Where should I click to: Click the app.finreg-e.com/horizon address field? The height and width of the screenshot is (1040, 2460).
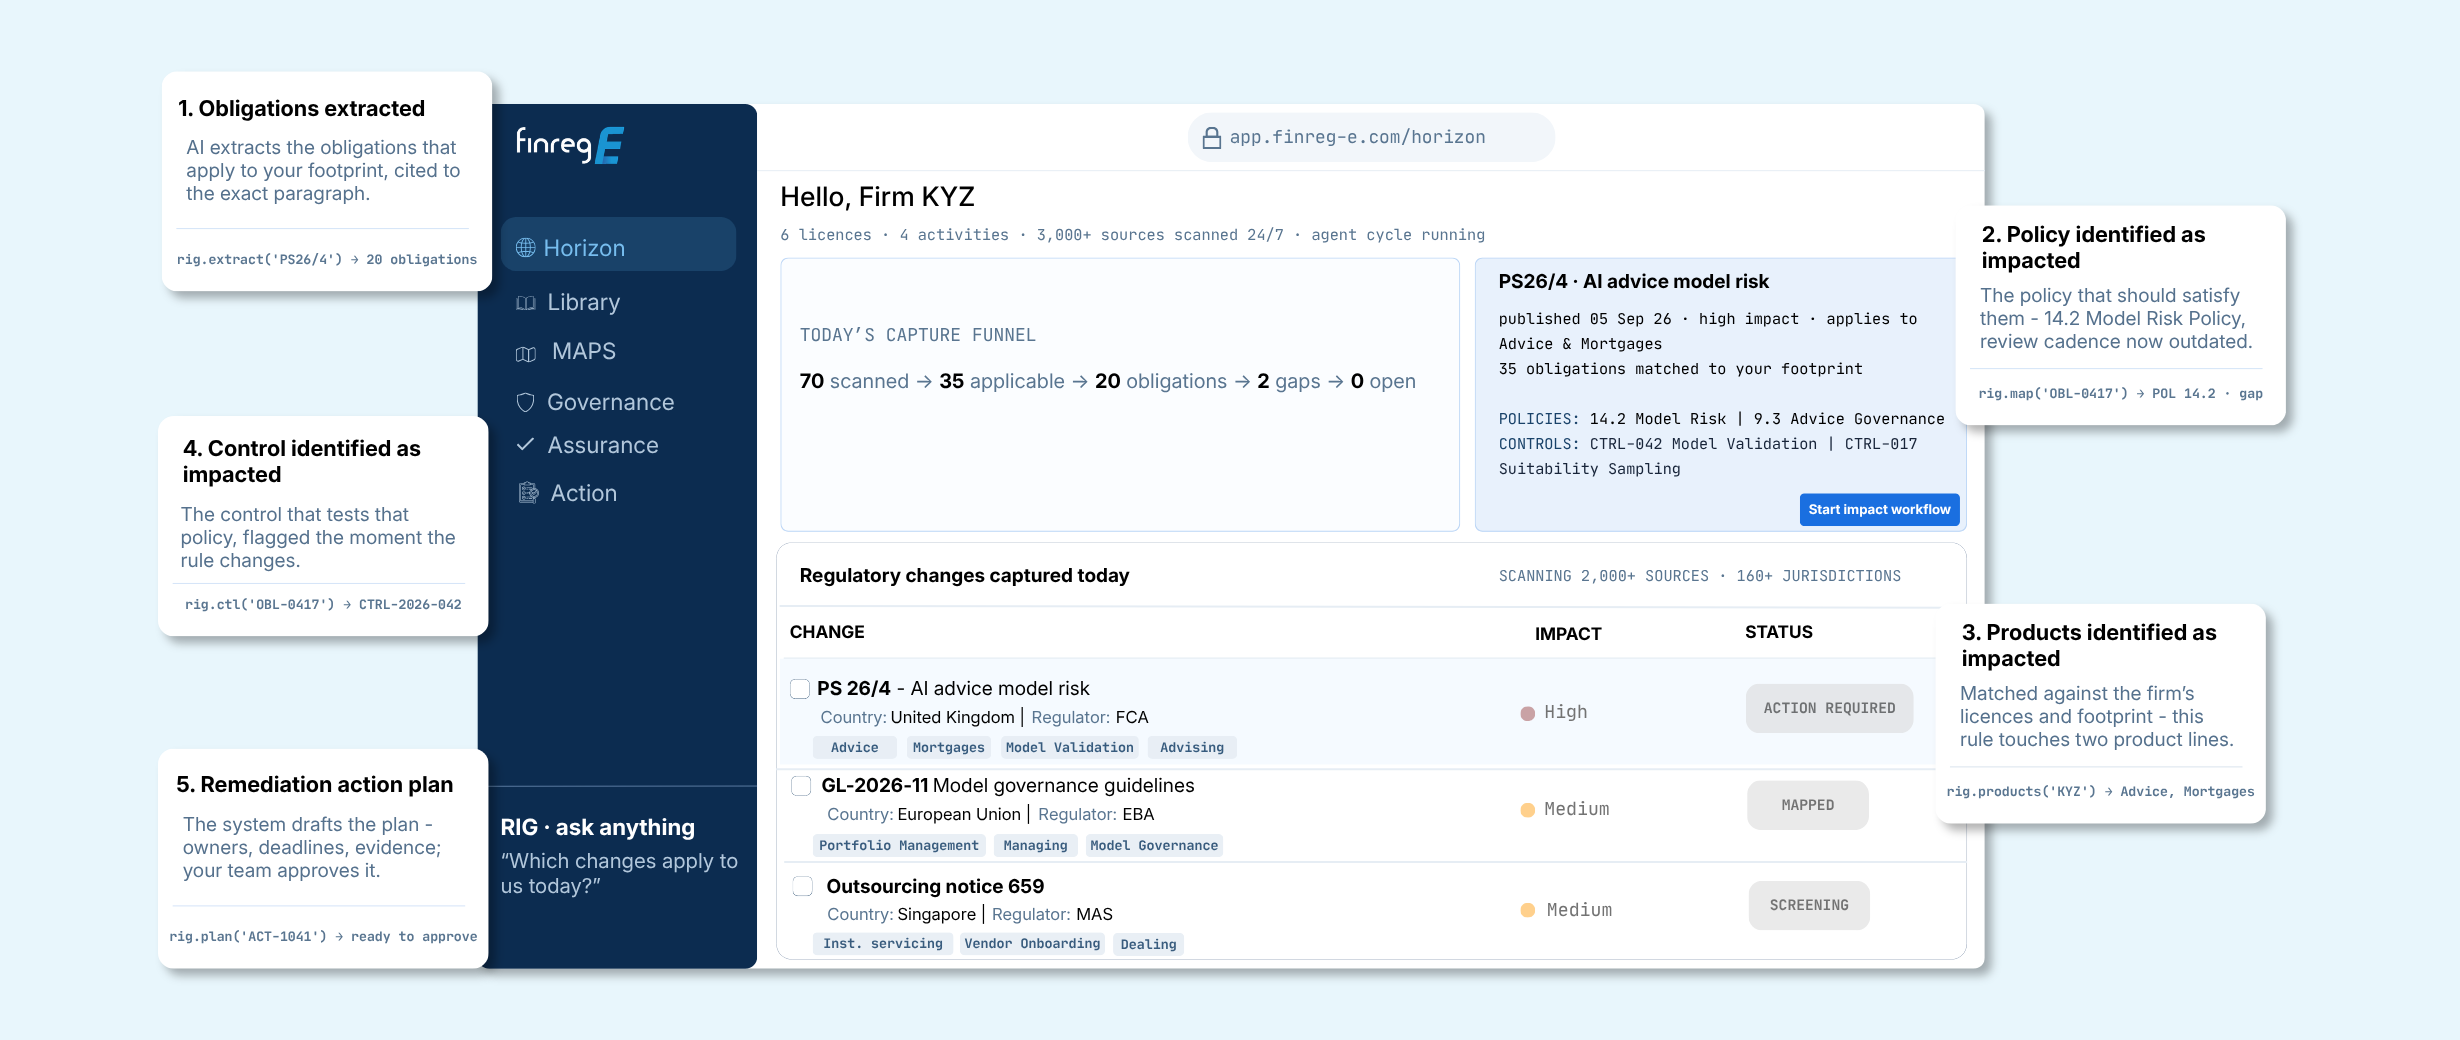1371,137
